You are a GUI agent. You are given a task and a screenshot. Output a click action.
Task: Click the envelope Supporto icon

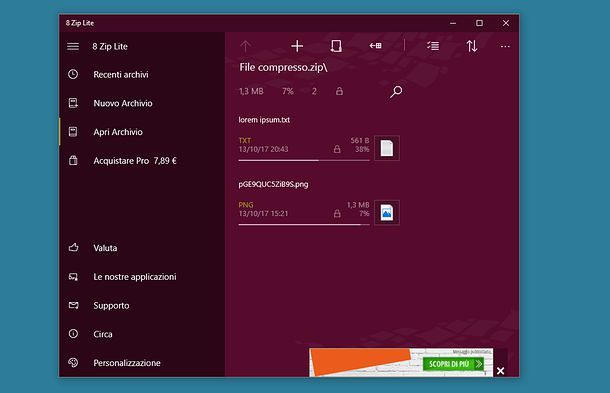point(73,305)
